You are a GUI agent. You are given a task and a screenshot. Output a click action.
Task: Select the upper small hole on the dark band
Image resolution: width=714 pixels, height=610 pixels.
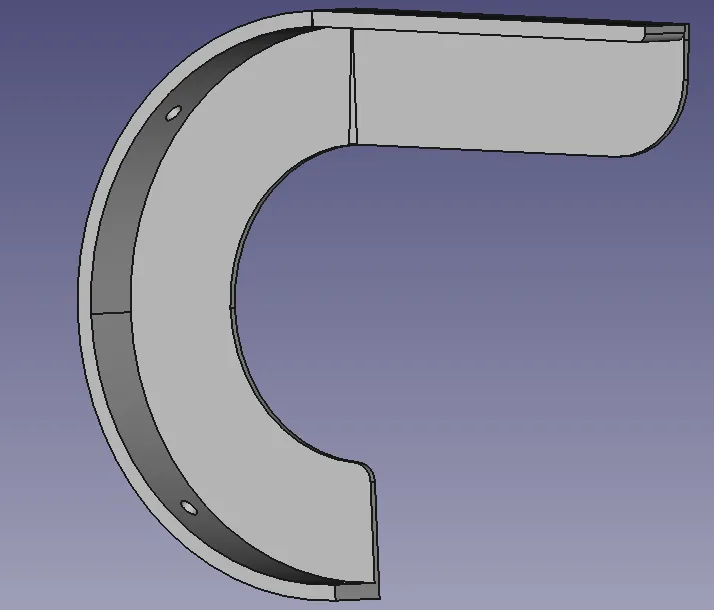[x=173, y=113]
